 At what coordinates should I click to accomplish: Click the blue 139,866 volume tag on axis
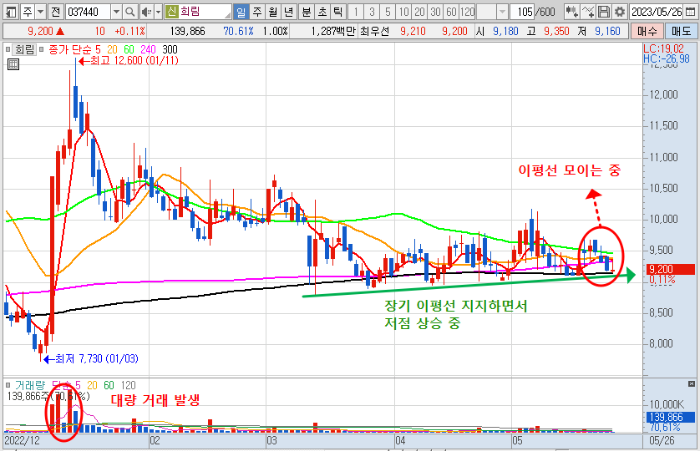coord(671,417)
